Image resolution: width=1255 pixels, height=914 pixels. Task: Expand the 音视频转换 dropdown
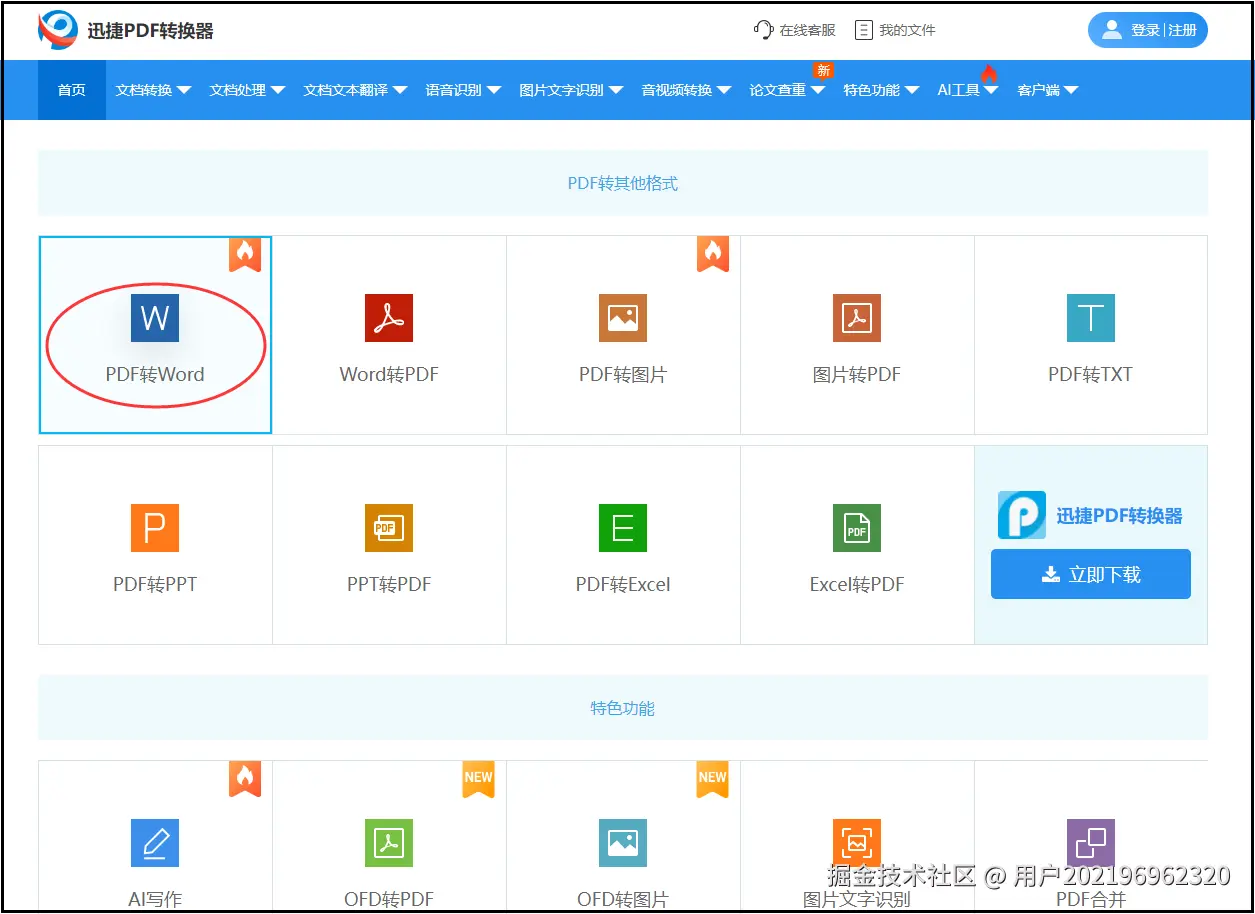coord(686,90)
